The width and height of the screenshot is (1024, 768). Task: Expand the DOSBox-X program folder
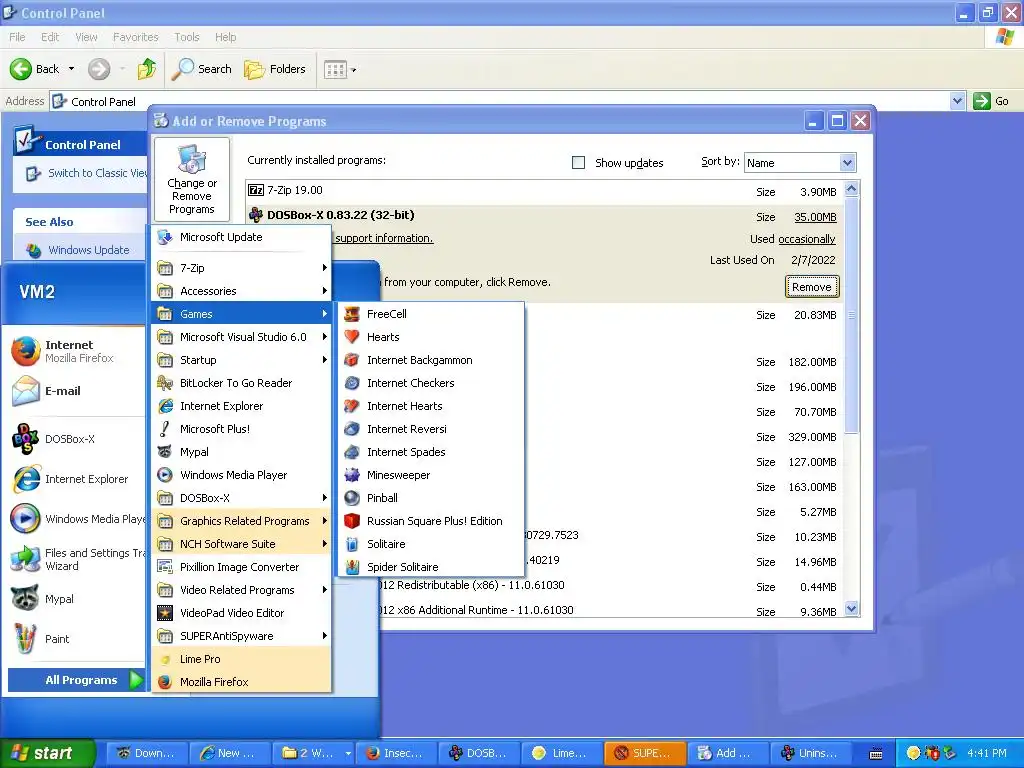click(x=242, y=498)
